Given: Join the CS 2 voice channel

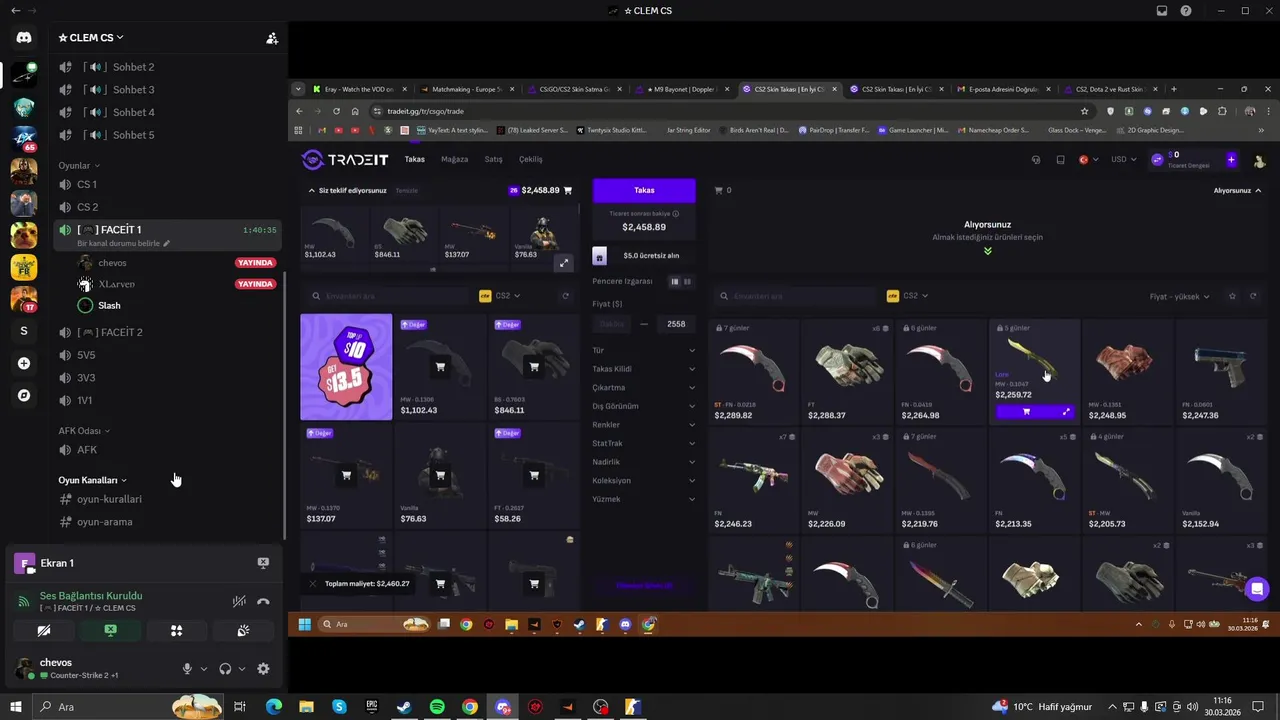Looking at the screenshot, I should click(x=168, y=207).
